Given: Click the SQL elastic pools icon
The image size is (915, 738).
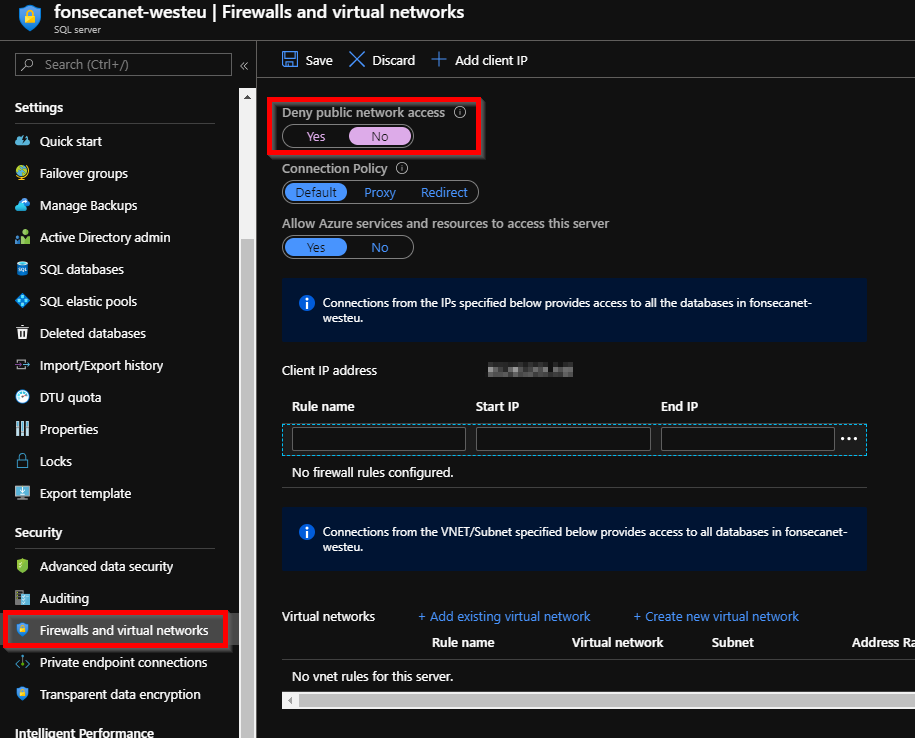Looking at the screenshot, I should [x=22, y=301].
